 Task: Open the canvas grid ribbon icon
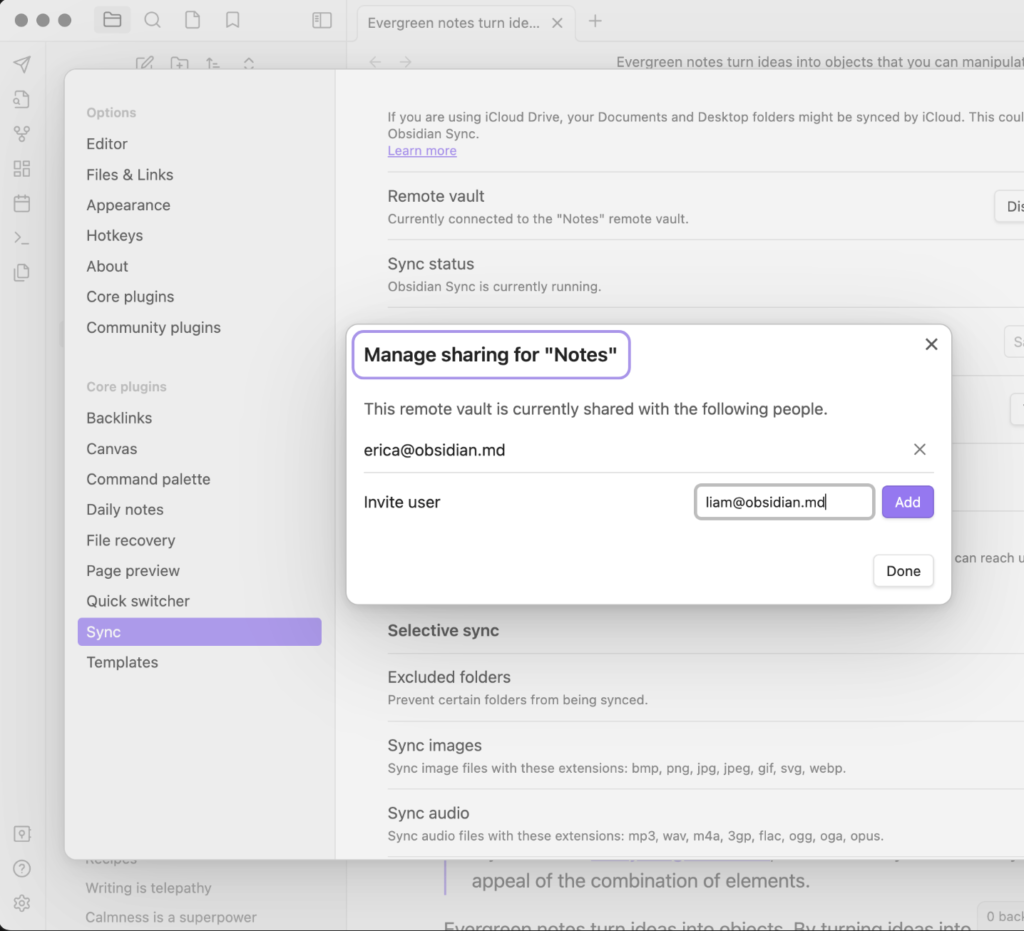tap(22, 168)
